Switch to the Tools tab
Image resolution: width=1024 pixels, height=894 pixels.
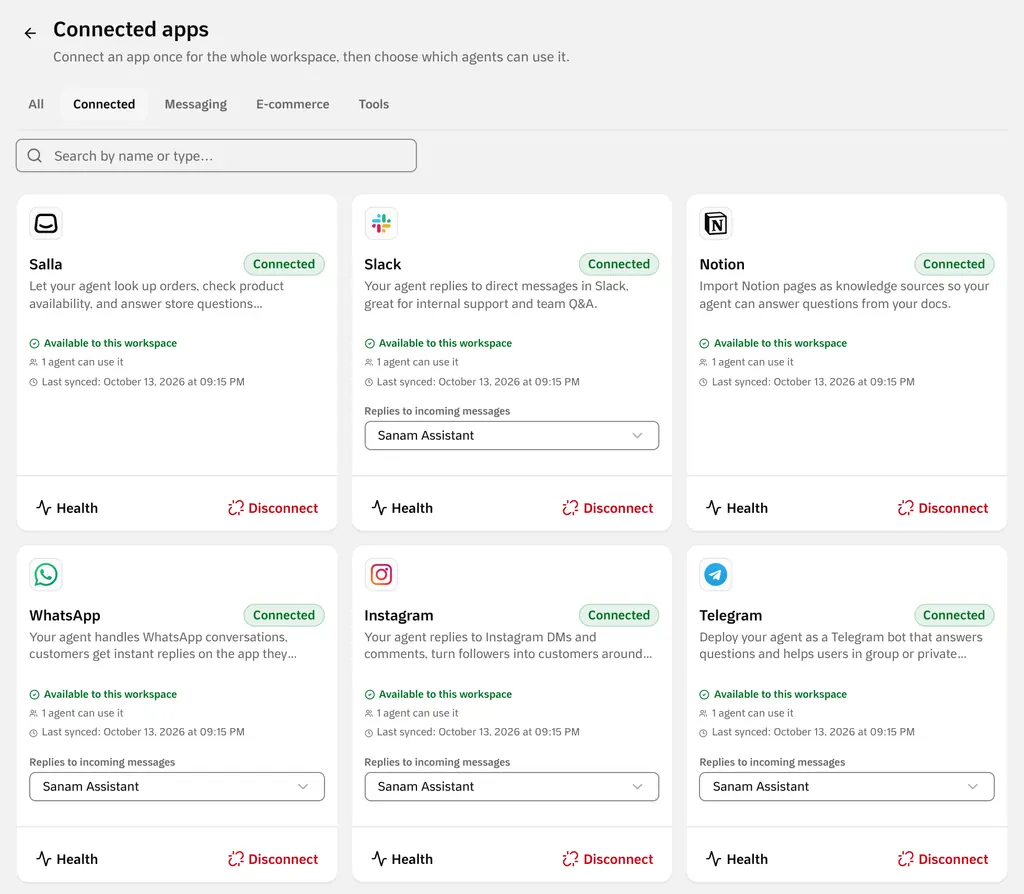point(374,104)
